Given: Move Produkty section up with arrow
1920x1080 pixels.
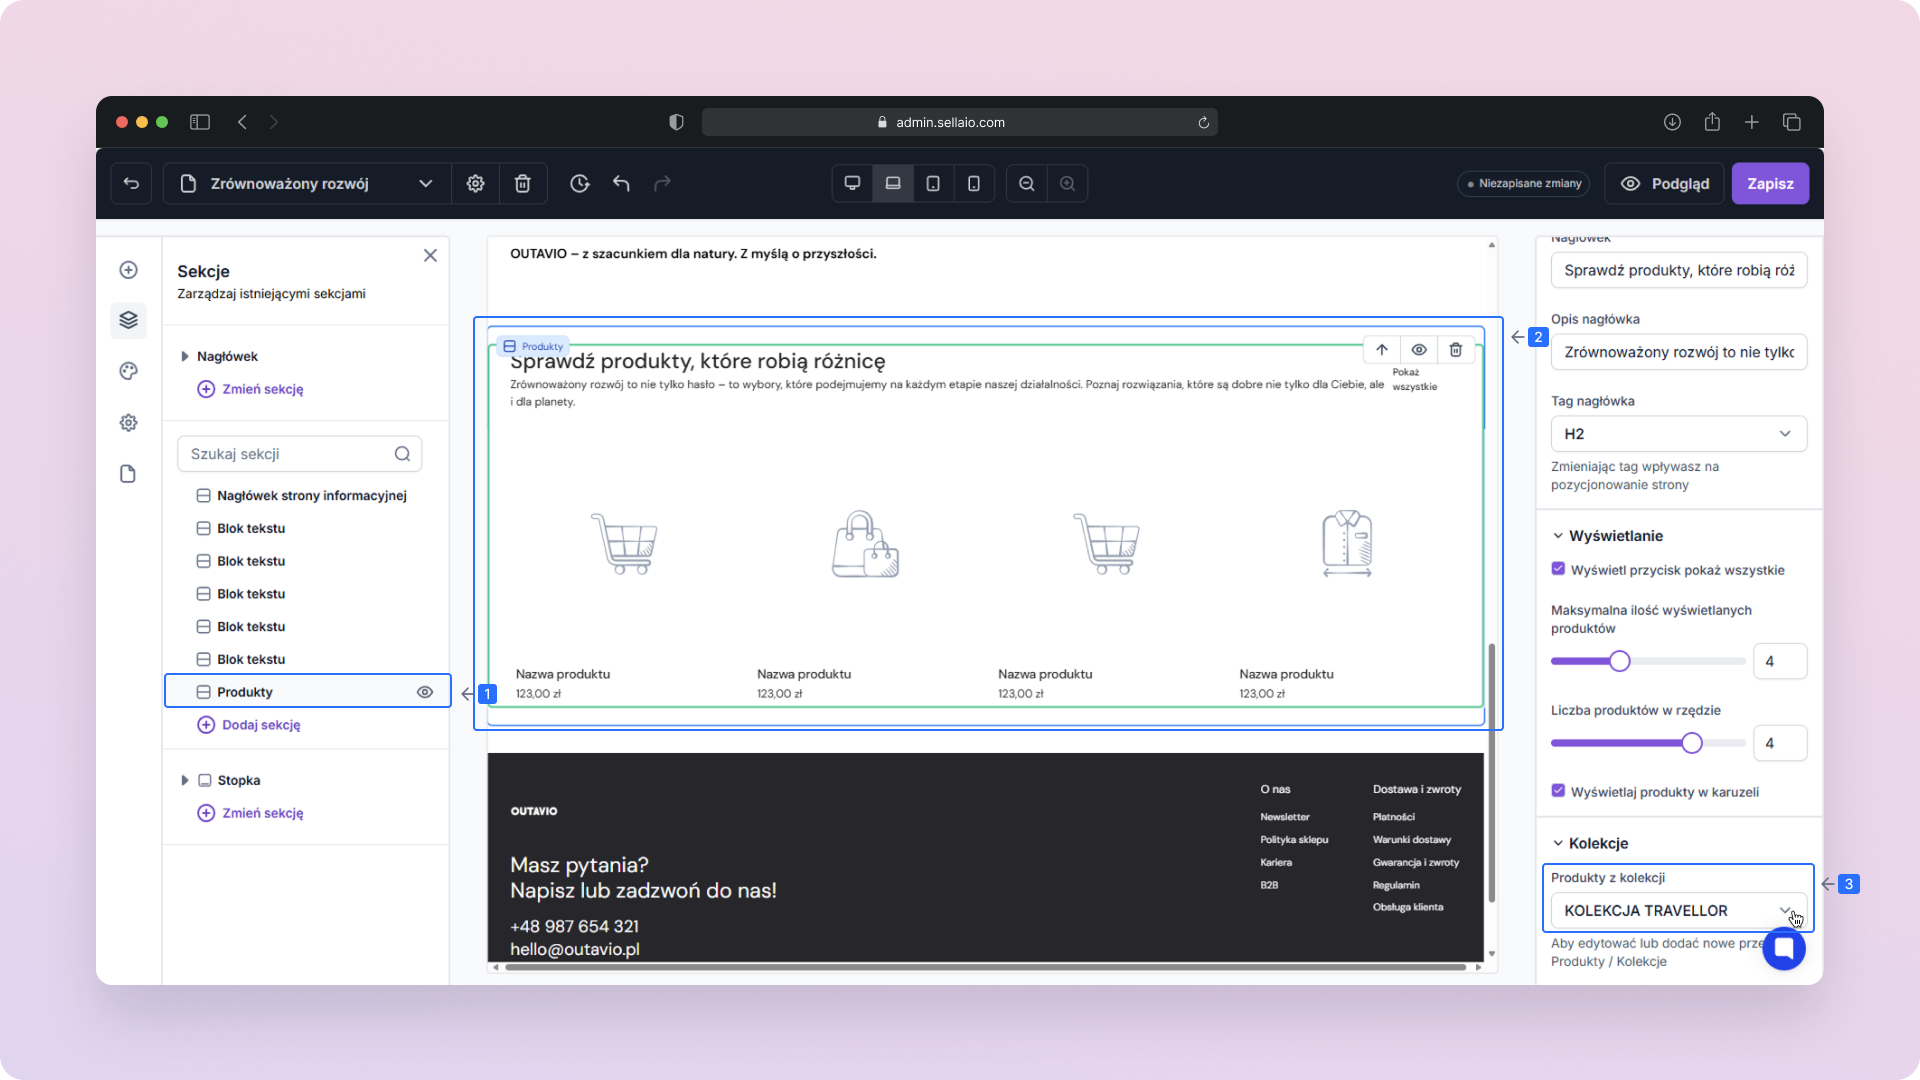Looking at the screenshot, I should (x=1382, y=349).
